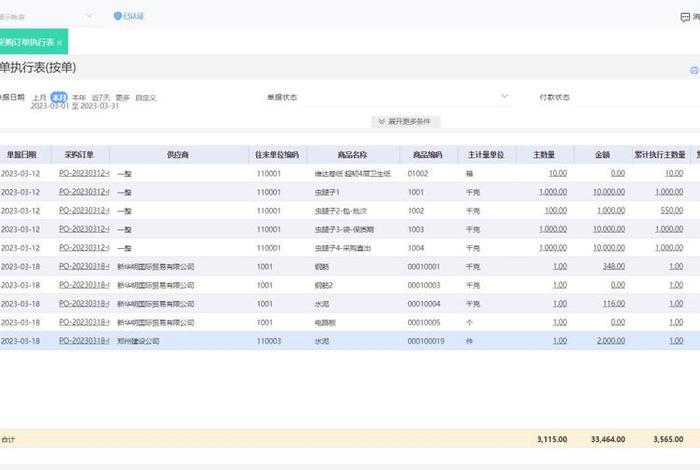
Task: Open PO-20230312 link in product code 1004 row
Action: coord(84,248)
